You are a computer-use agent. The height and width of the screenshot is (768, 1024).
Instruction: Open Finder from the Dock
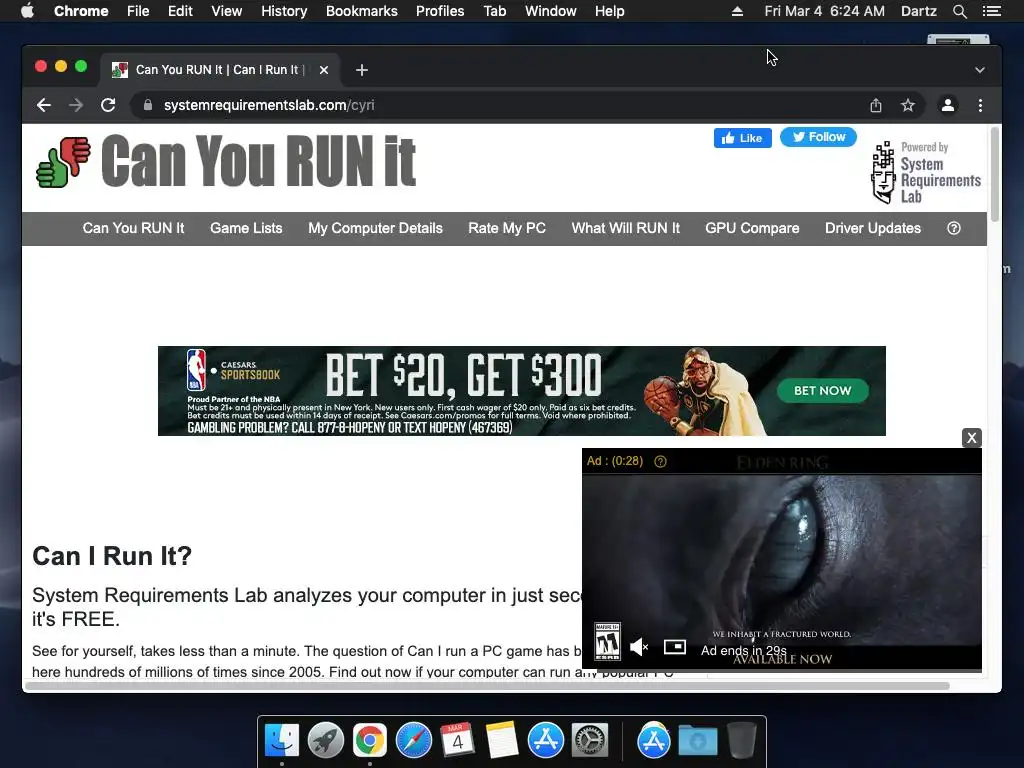coord(282,741)
